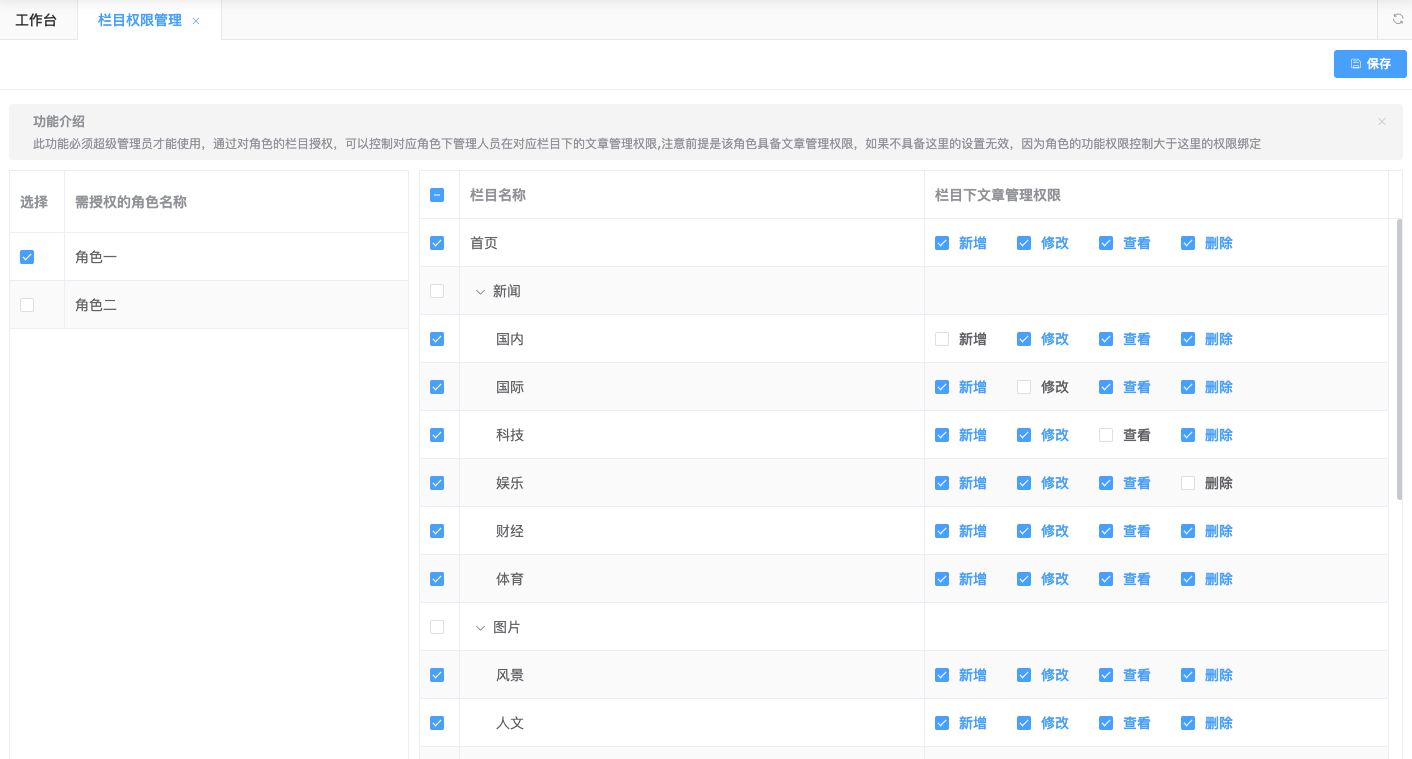Click the refresh icon in the tab bar
Image resolution: width=1412 pixels, height=759 pixels.
click(1398, 19)
